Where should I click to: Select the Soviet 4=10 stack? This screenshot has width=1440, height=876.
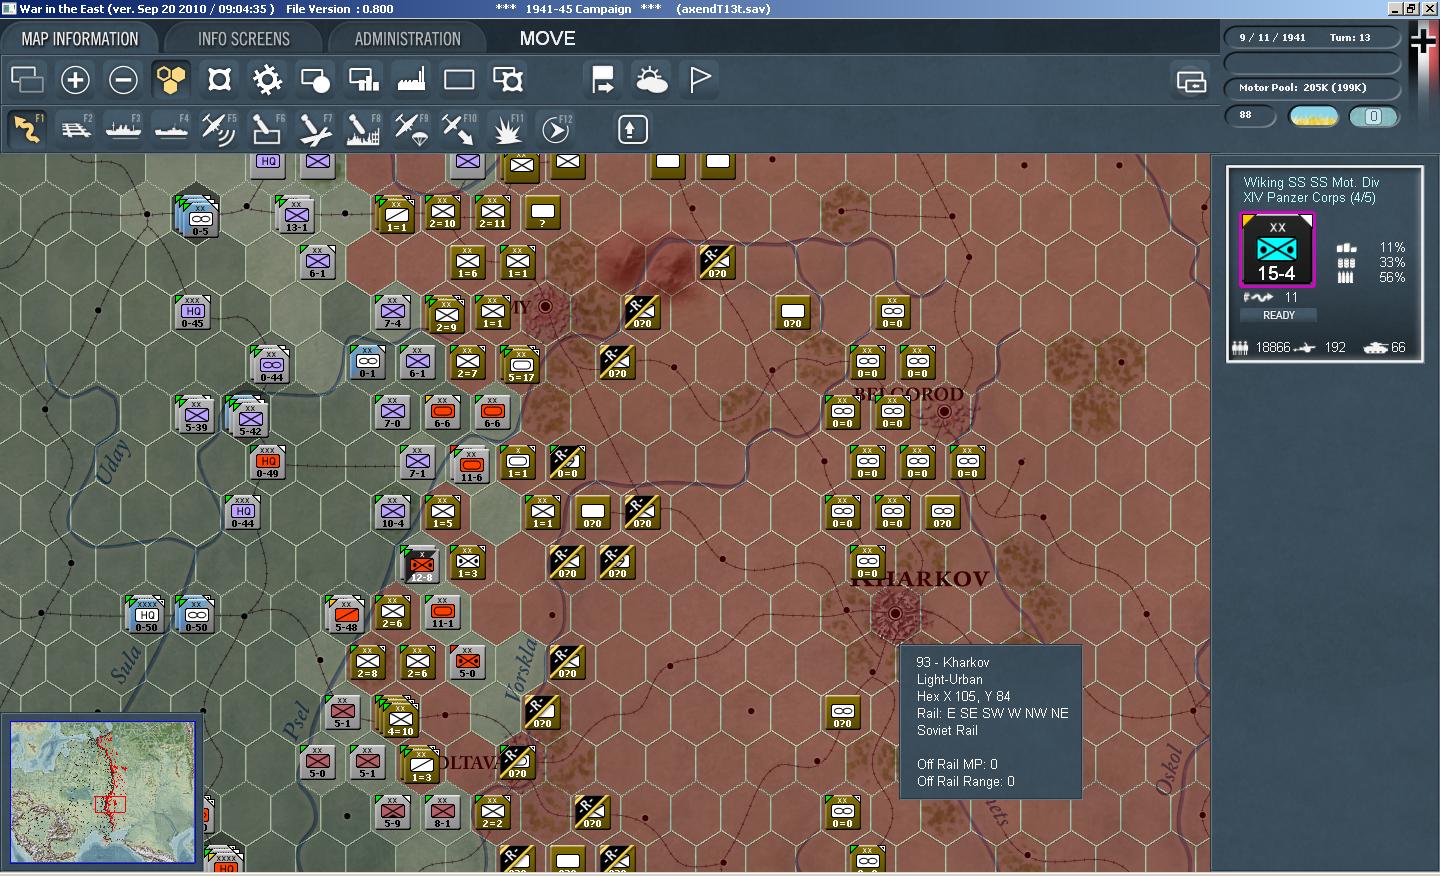click(399, 718)
